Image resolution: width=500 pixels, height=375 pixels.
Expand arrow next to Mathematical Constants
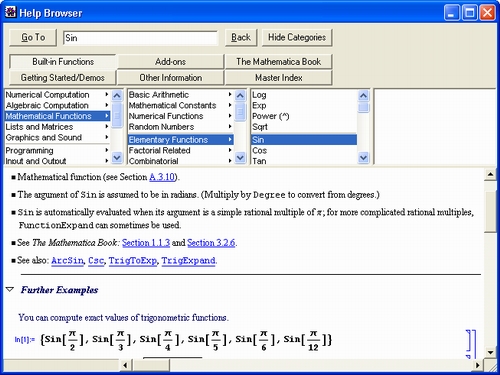pyautogui.click(x=230, y=105)
